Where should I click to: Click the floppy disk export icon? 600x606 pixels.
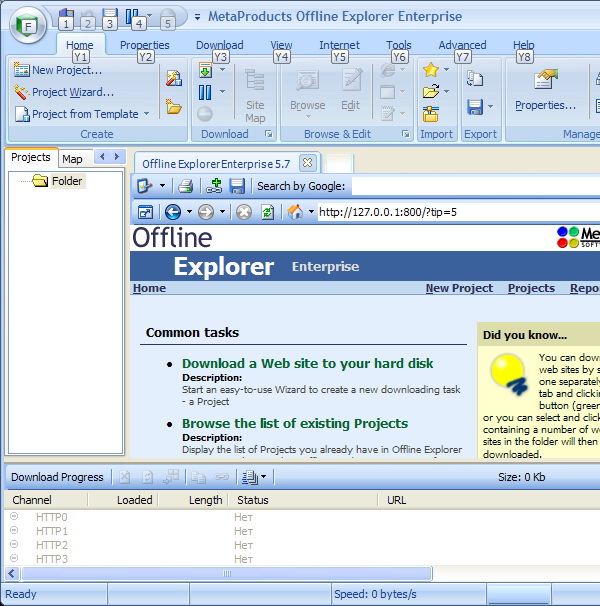475,107
